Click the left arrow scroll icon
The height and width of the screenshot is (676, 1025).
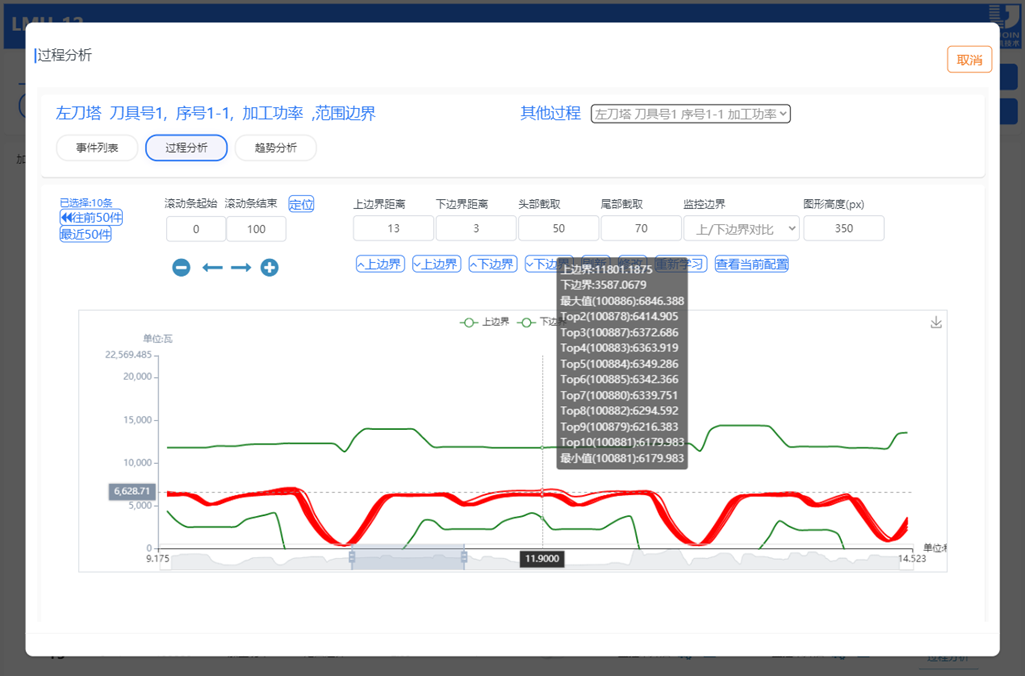tap(212, 267)
